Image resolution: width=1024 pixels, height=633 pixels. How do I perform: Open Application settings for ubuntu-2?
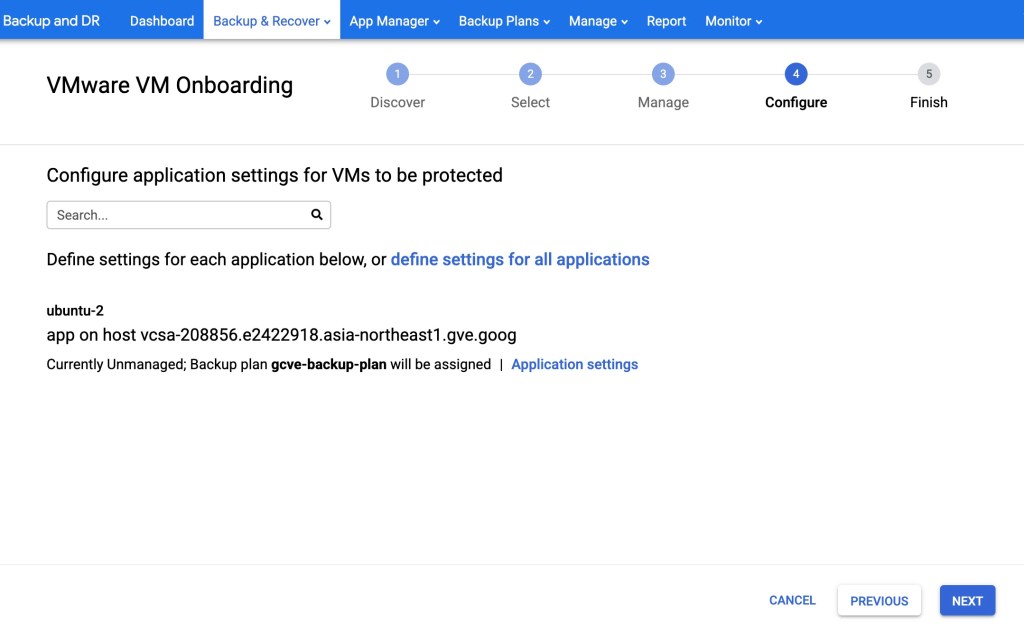point(574,365)
